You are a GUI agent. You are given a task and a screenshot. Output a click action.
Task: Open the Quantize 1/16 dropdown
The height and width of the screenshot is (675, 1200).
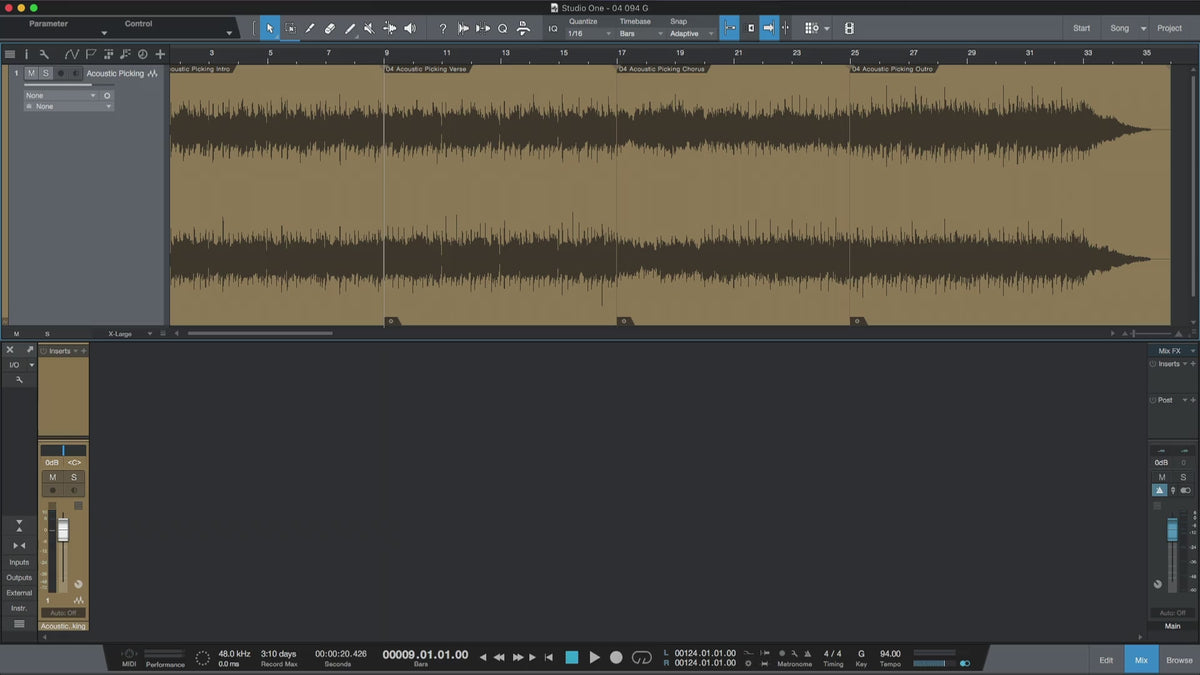tap(589, 34)
